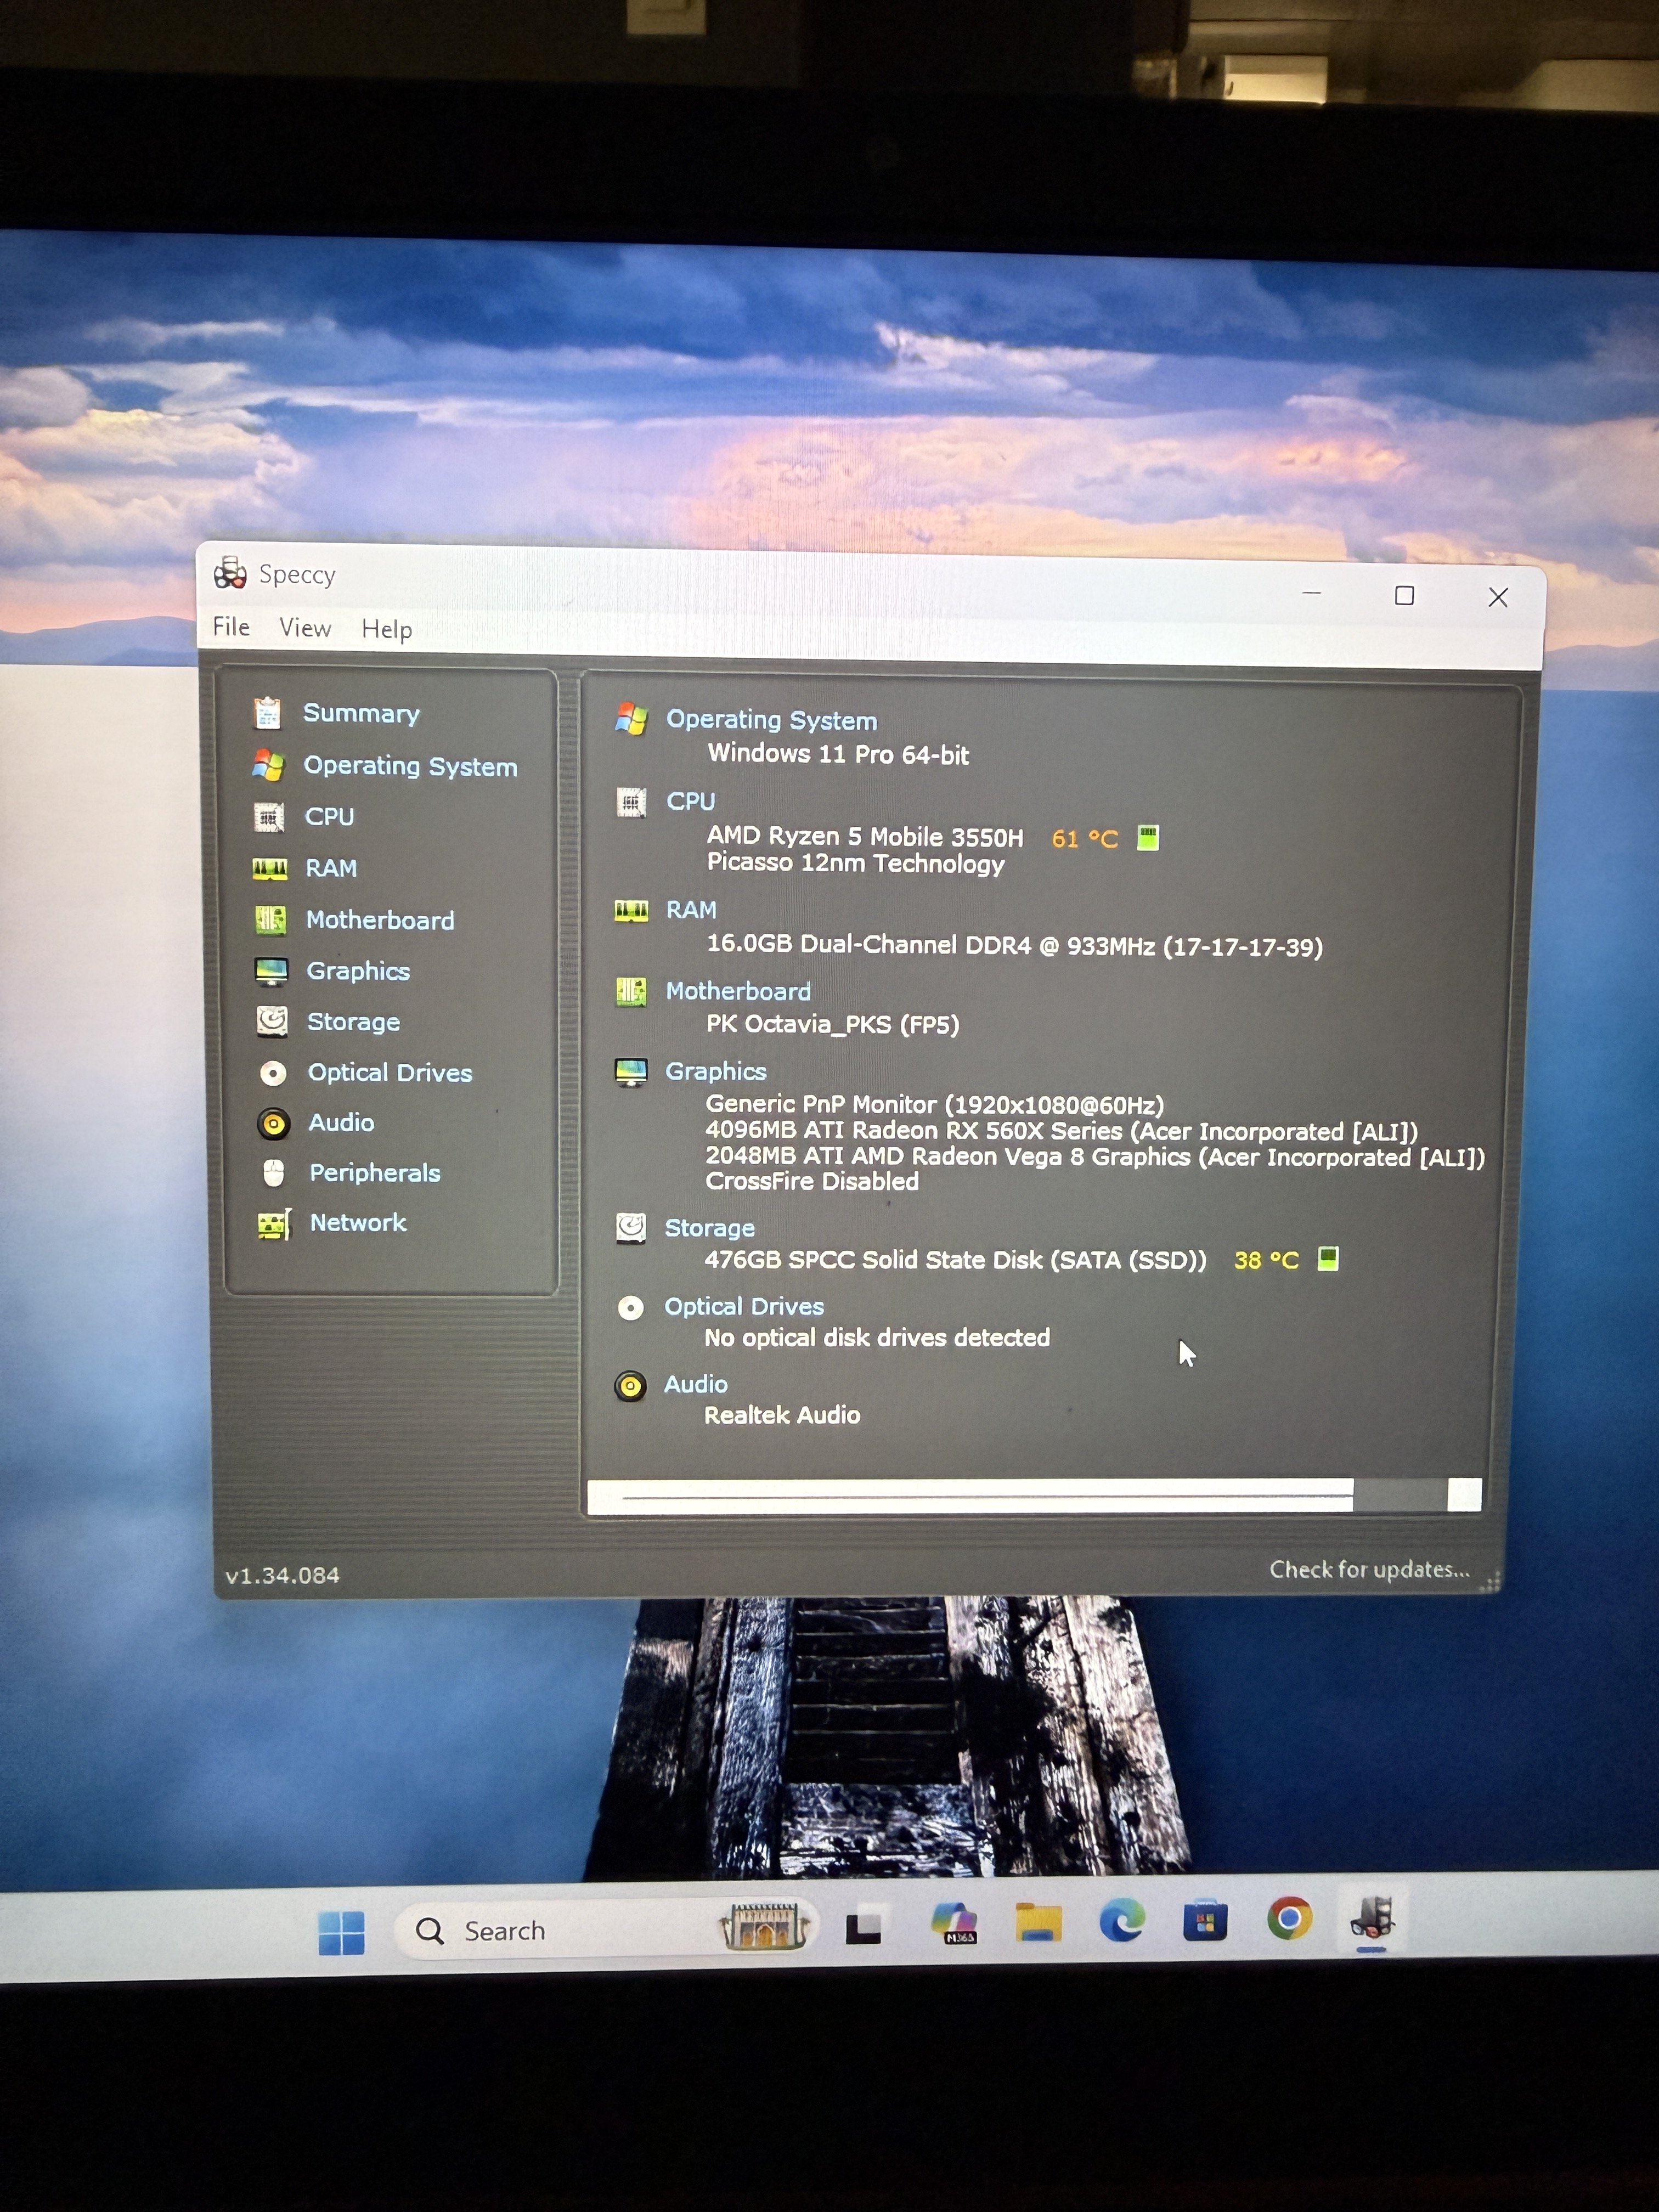Select Operating System section in sidebar
The height and width of the screenshot is (2212, 1659).
(x=410, y=766)
